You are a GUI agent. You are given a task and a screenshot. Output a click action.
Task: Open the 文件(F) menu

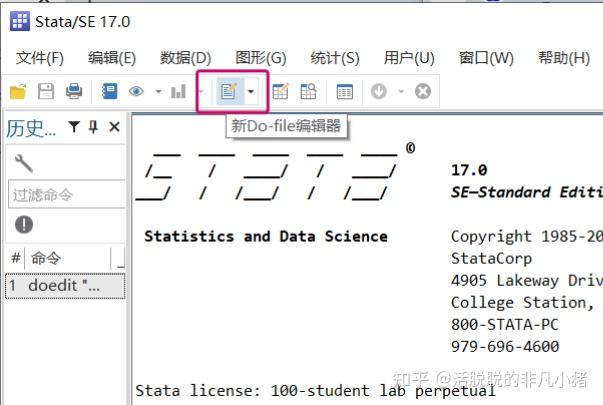click(x=40, y=58)
